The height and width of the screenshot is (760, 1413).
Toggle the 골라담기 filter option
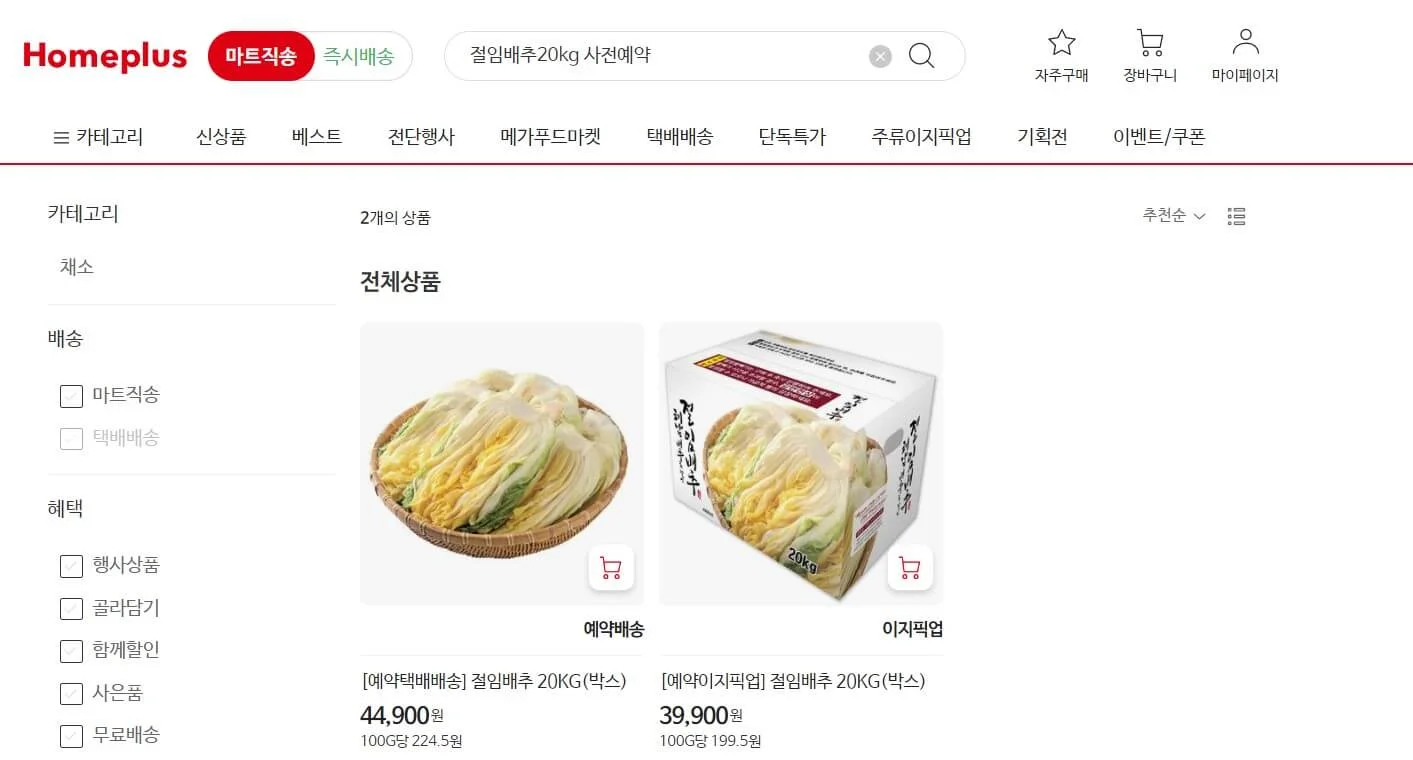[x=71, y=608]
